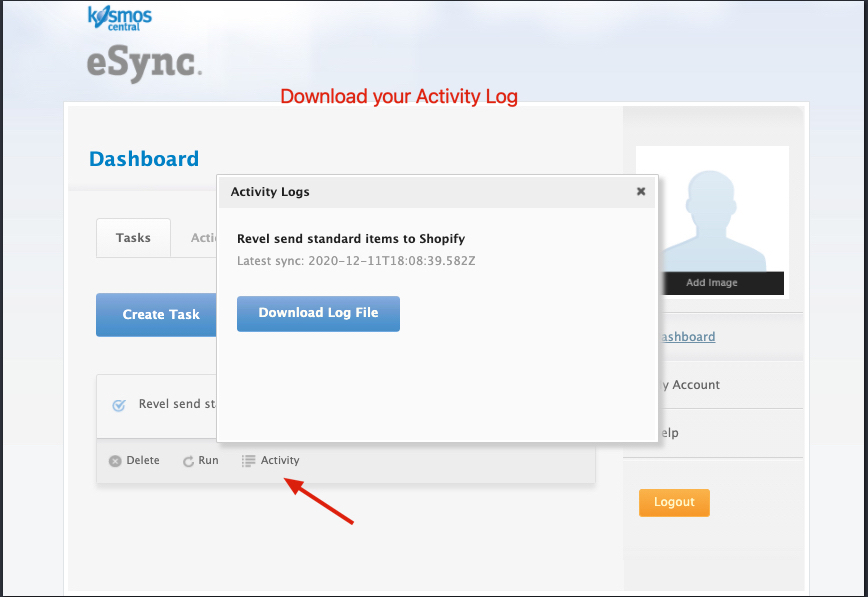Click the Delete icon for Revel task
The height and width of the screenshot is (597, 868).
[x=115, y=461]
